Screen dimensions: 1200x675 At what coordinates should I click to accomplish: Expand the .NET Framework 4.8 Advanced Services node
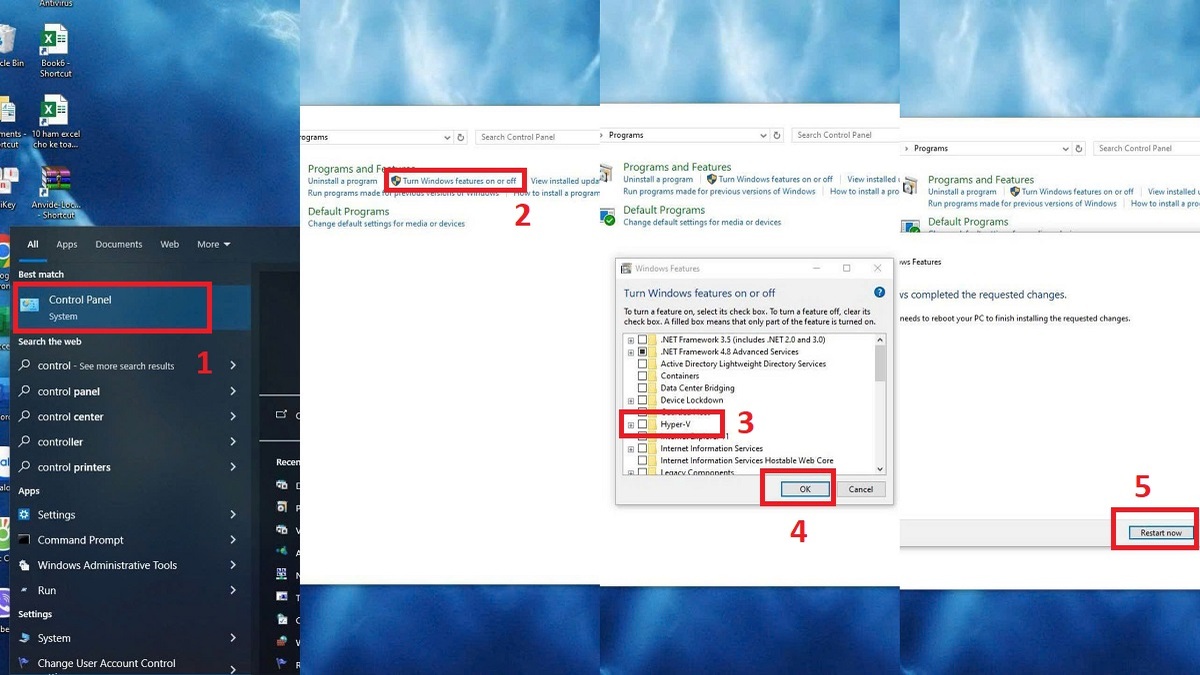tap(631, 352)
